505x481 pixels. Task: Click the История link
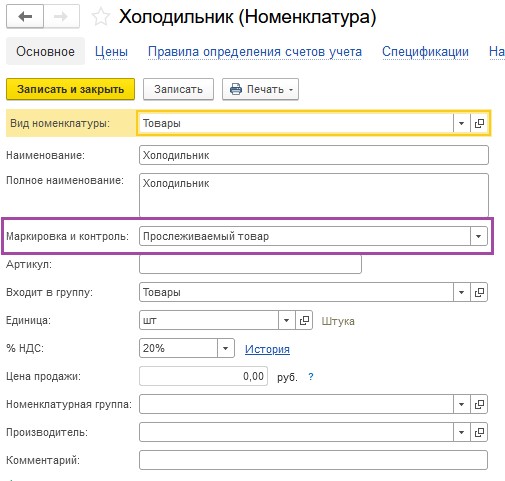click(267, 349)
